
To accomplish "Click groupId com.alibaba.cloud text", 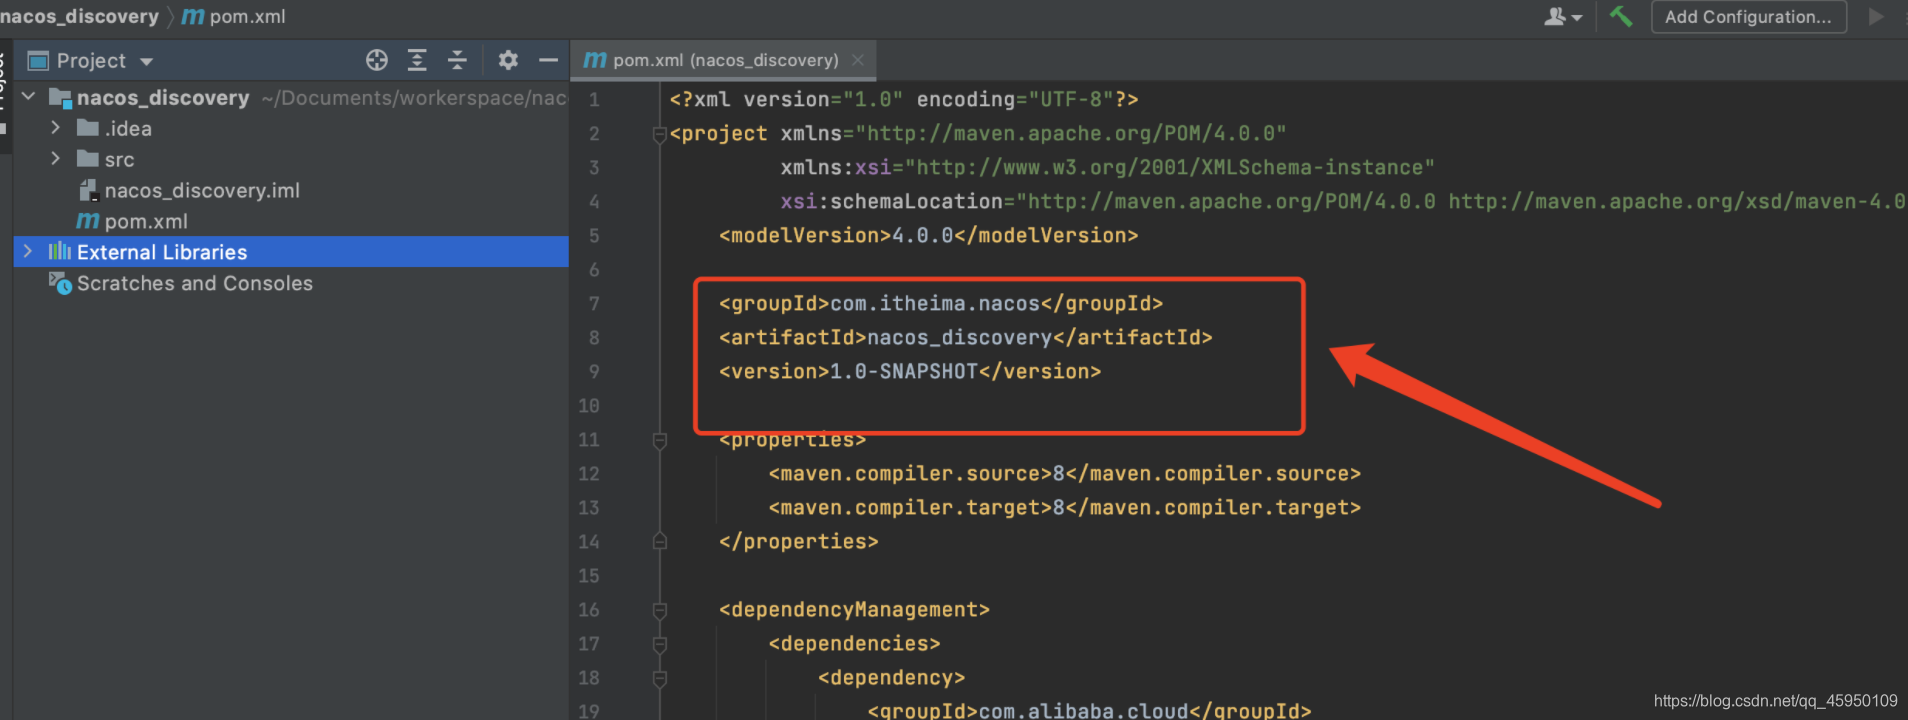I will pyautogui.click(x=1089, y=710).
